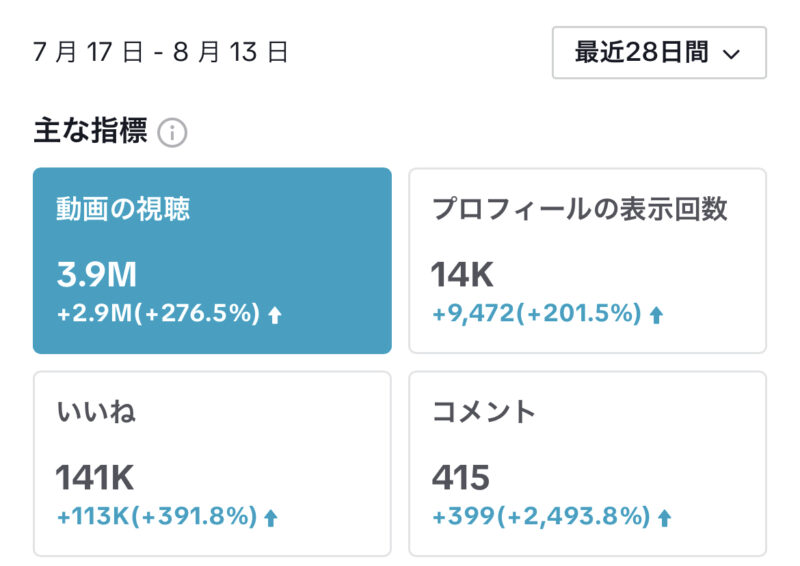Click the 7月17日 - 8月13日 date range text

161,52
